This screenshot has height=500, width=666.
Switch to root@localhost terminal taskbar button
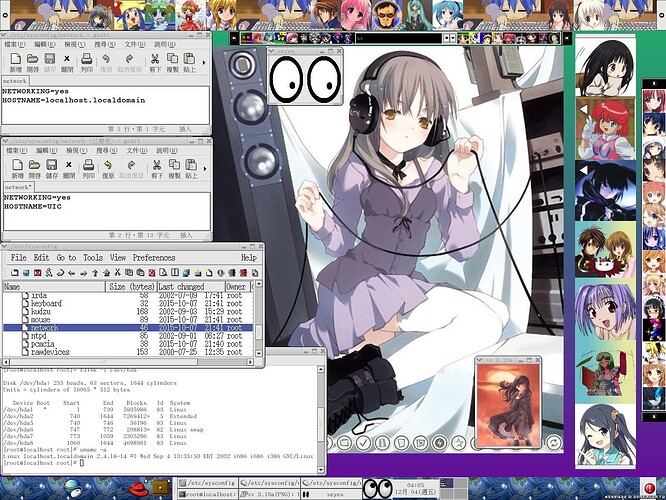click(207, 494)
